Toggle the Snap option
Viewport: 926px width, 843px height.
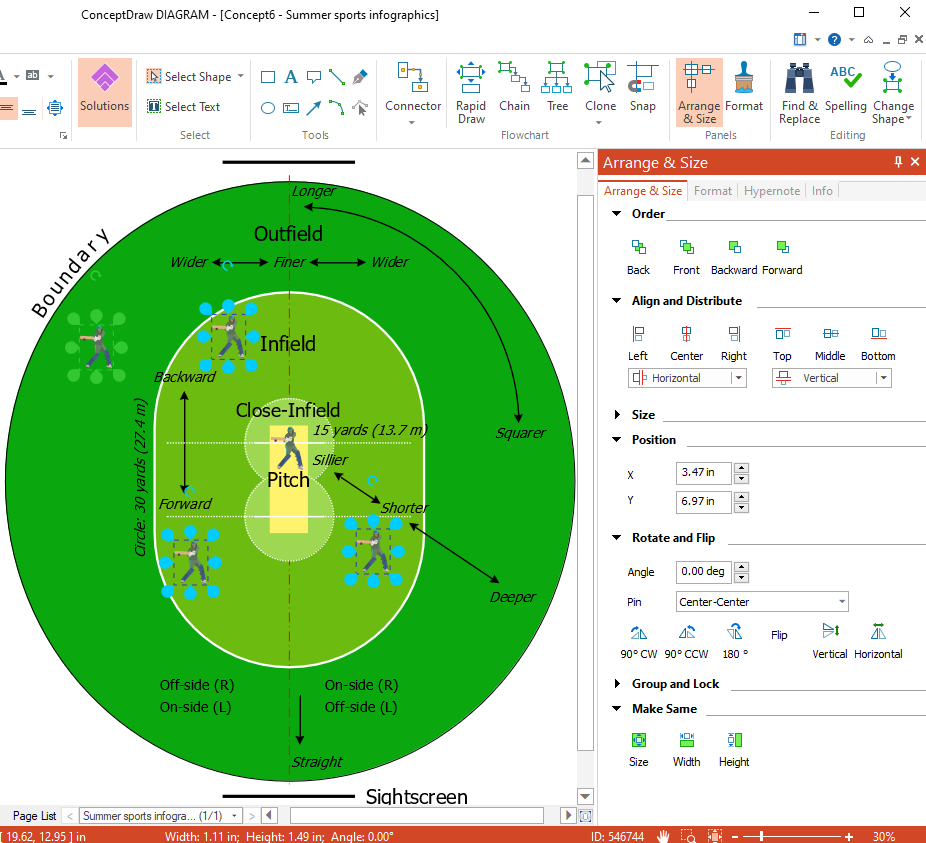click(x=643, y=87)
